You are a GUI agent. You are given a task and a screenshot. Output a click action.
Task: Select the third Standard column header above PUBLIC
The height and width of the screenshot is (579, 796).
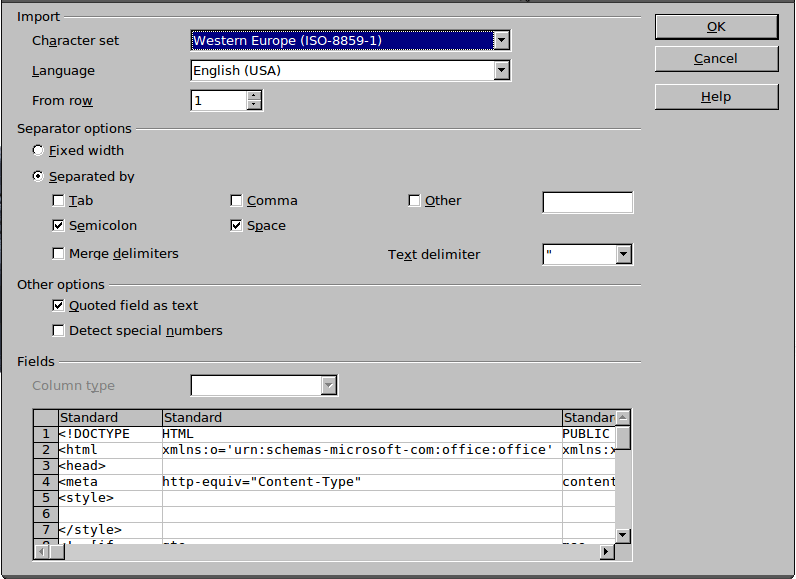589,418
